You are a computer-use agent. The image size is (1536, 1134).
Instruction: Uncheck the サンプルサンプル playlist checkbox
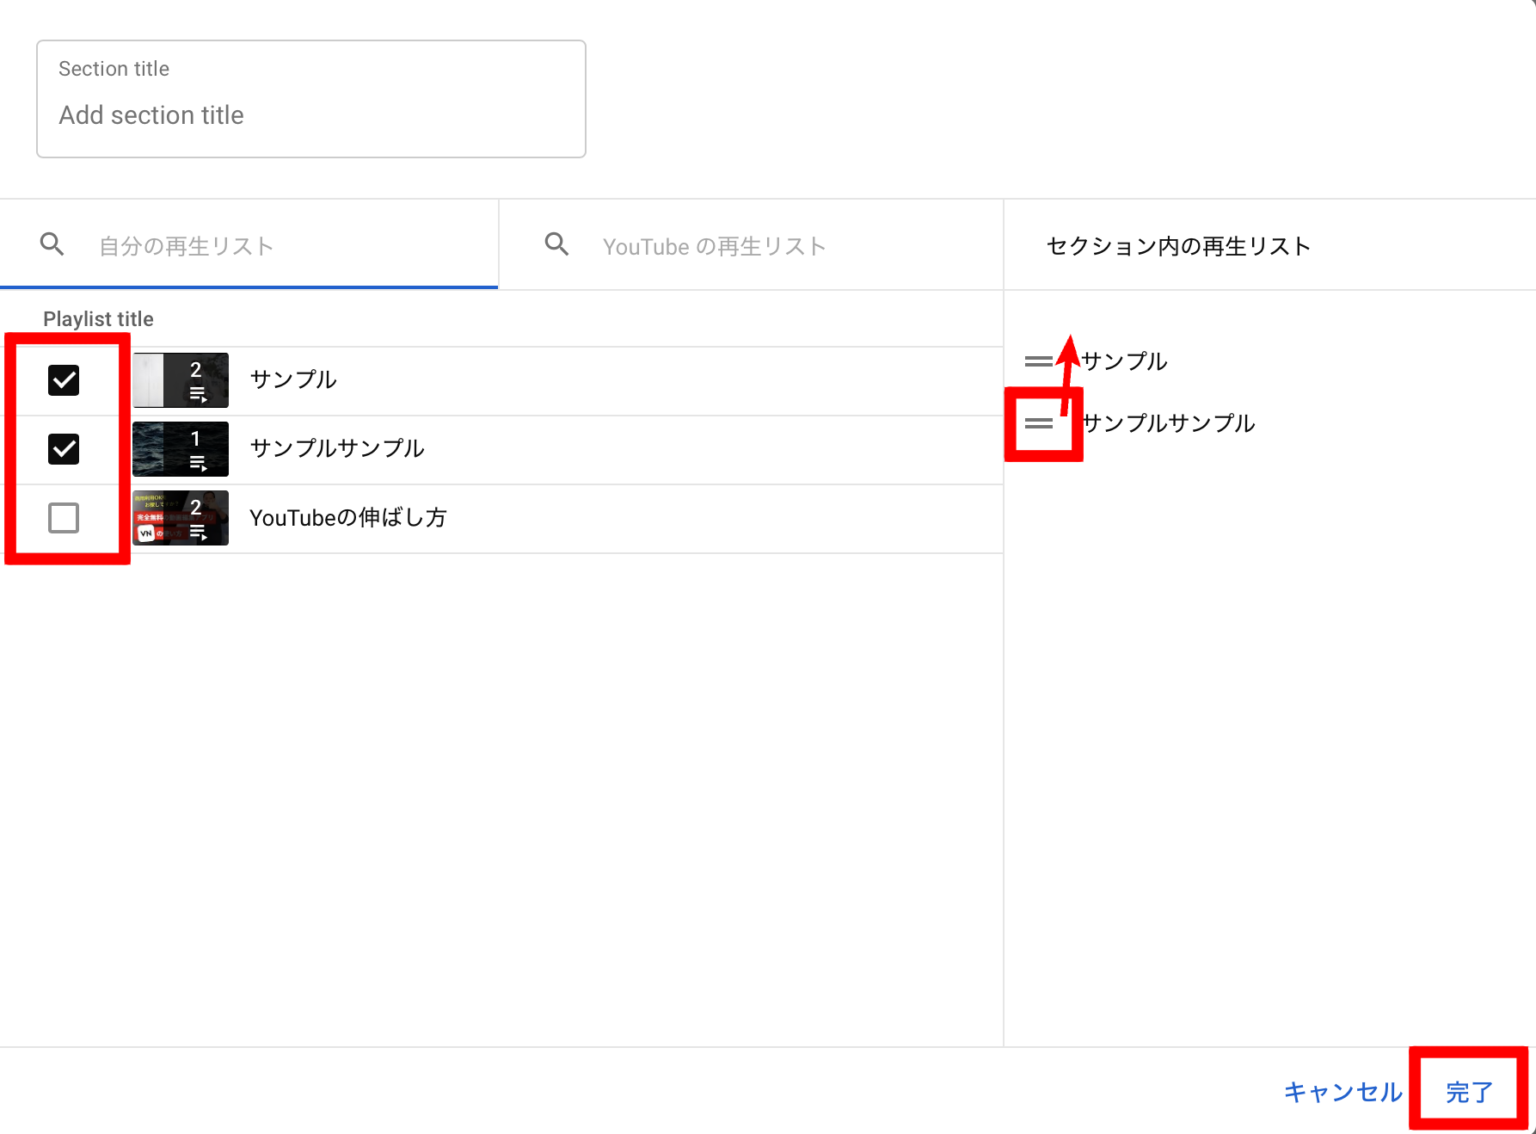tap(64, 449)
